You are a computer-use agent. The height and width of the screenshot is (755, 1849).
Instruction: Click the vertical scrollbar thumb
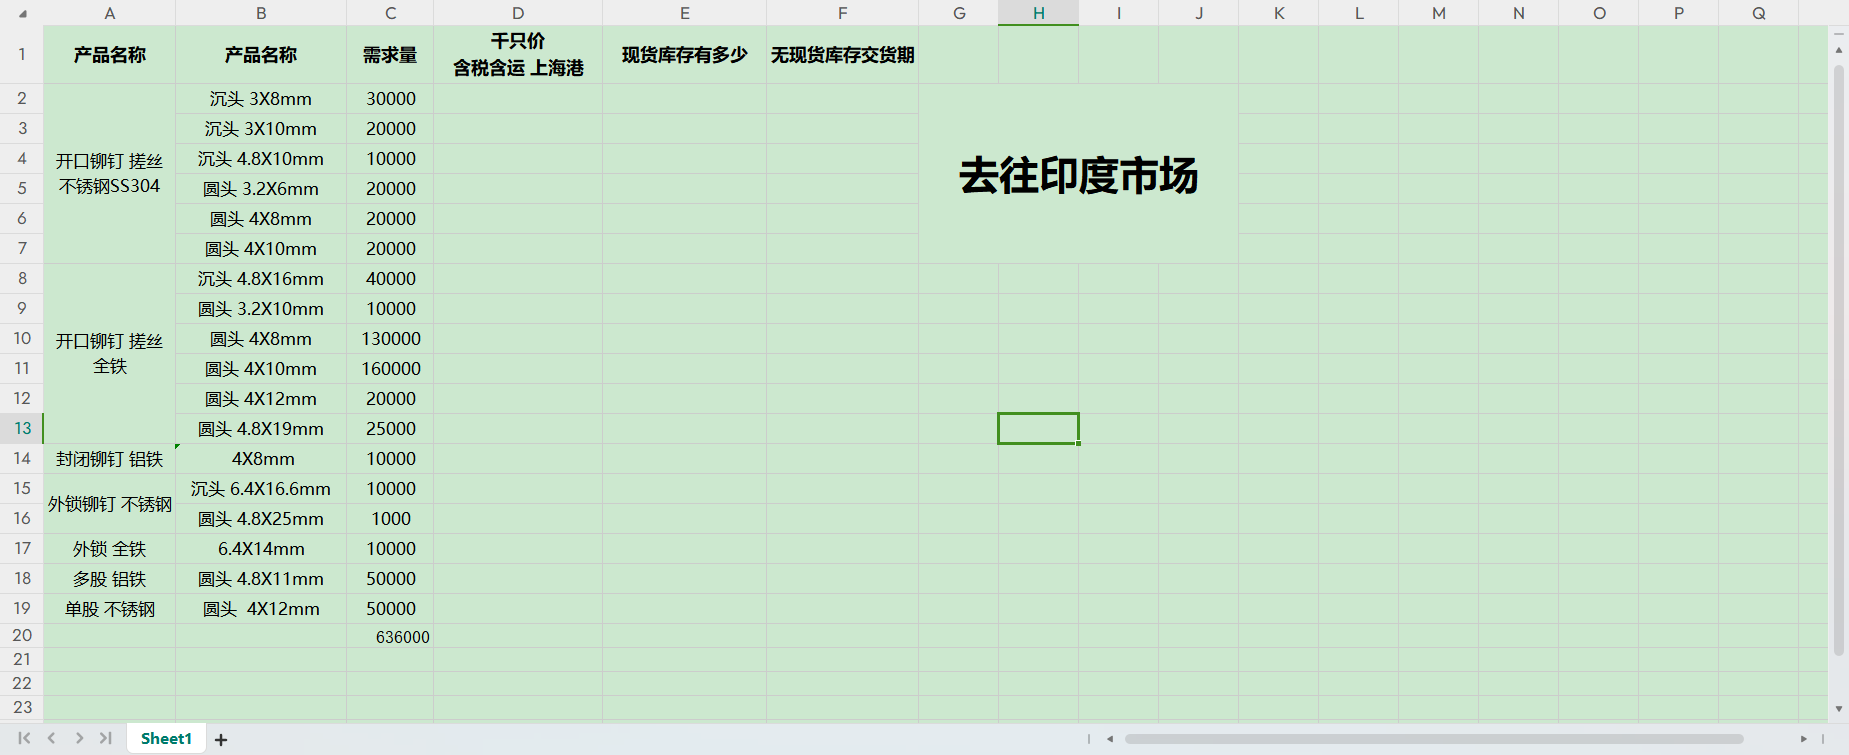click(1838, 360)
